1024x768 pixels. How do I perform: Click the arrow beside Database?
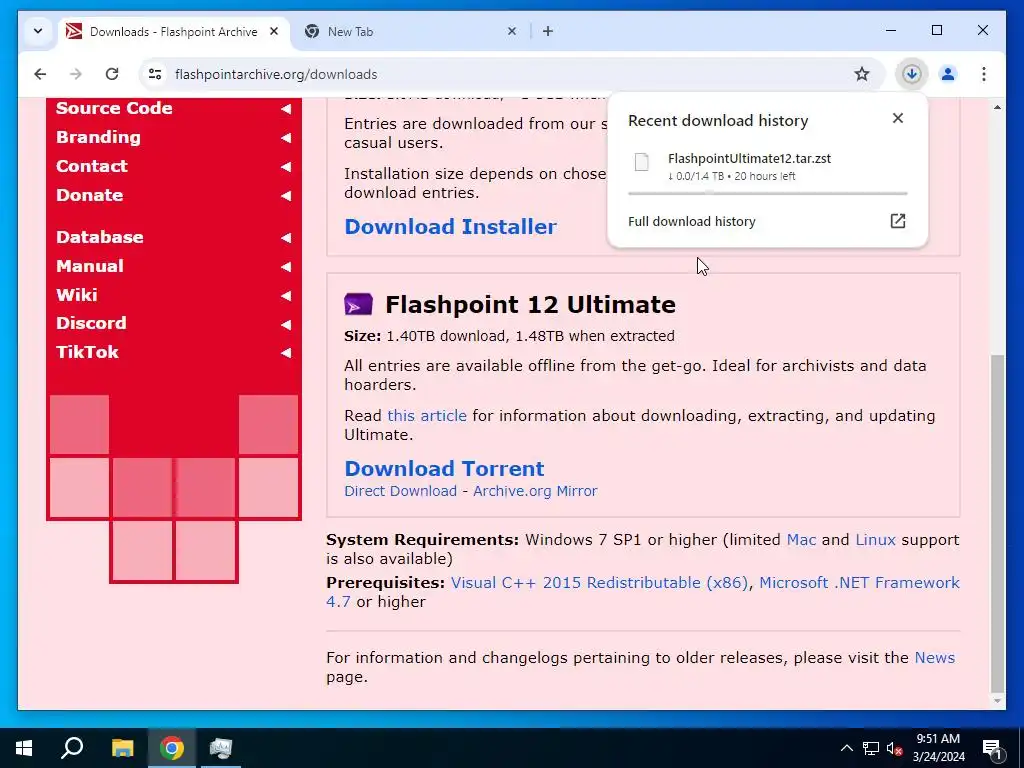click(286, 238)
